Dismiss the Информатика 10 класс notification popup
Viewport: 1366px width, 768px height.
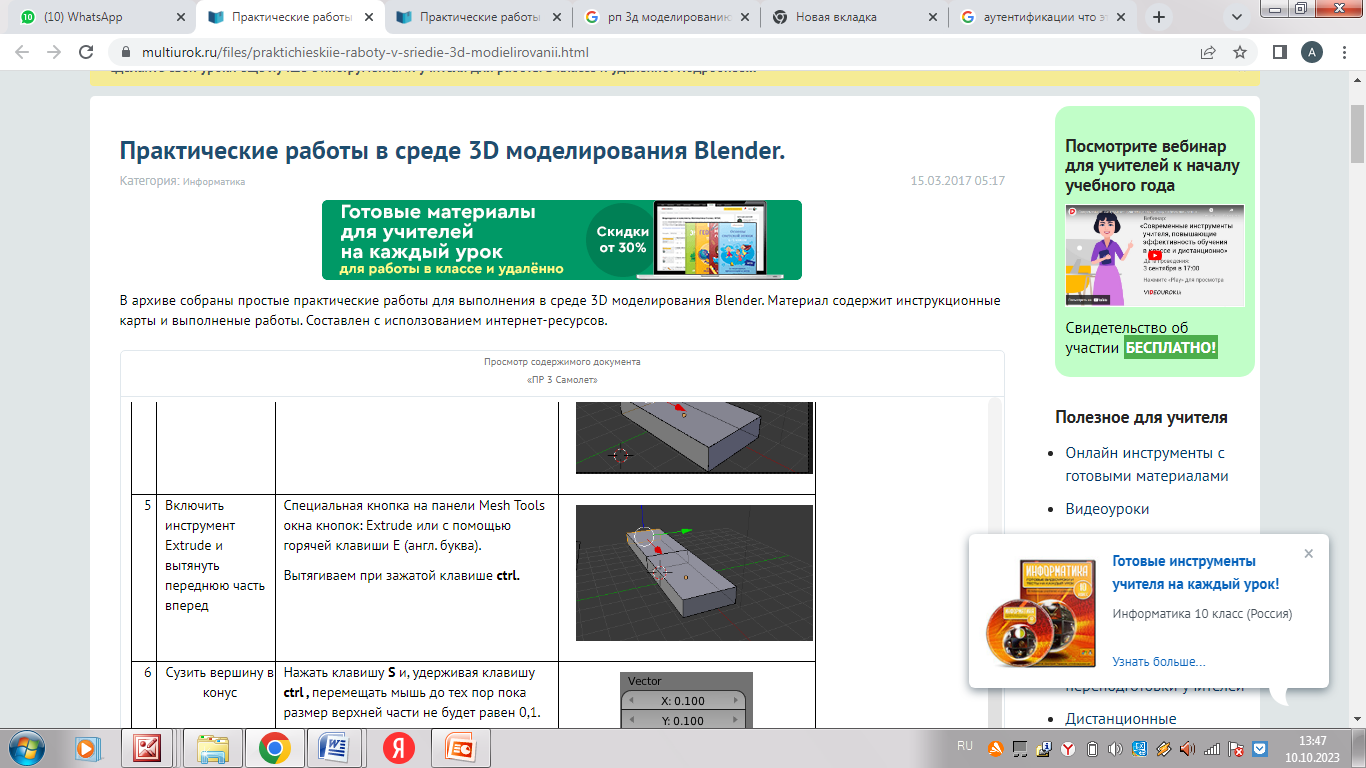[x=1309, y=554]
